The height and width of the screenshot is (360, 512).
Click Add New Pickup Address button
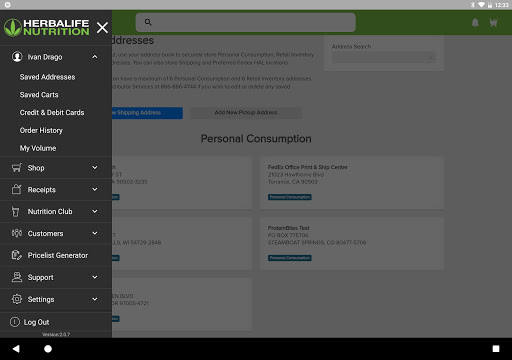pos(246,113)
